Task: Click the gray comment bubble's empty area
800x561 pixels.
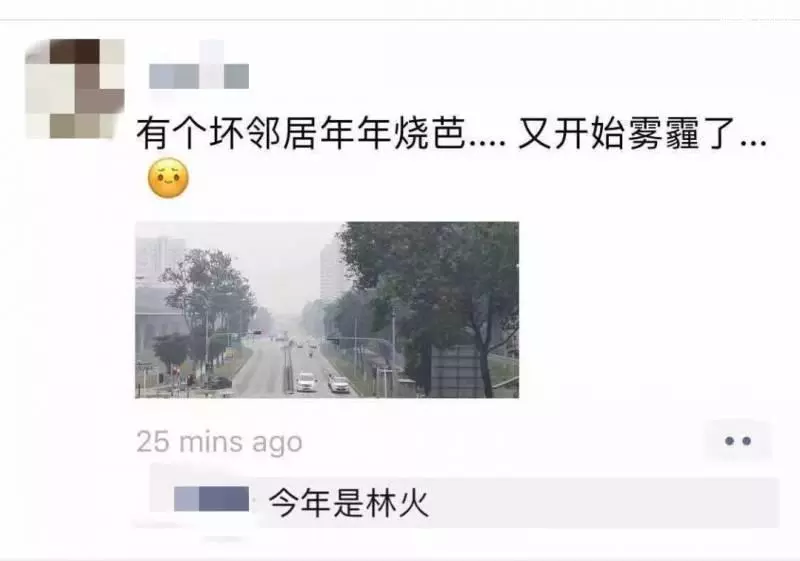Action: [602, 502]
